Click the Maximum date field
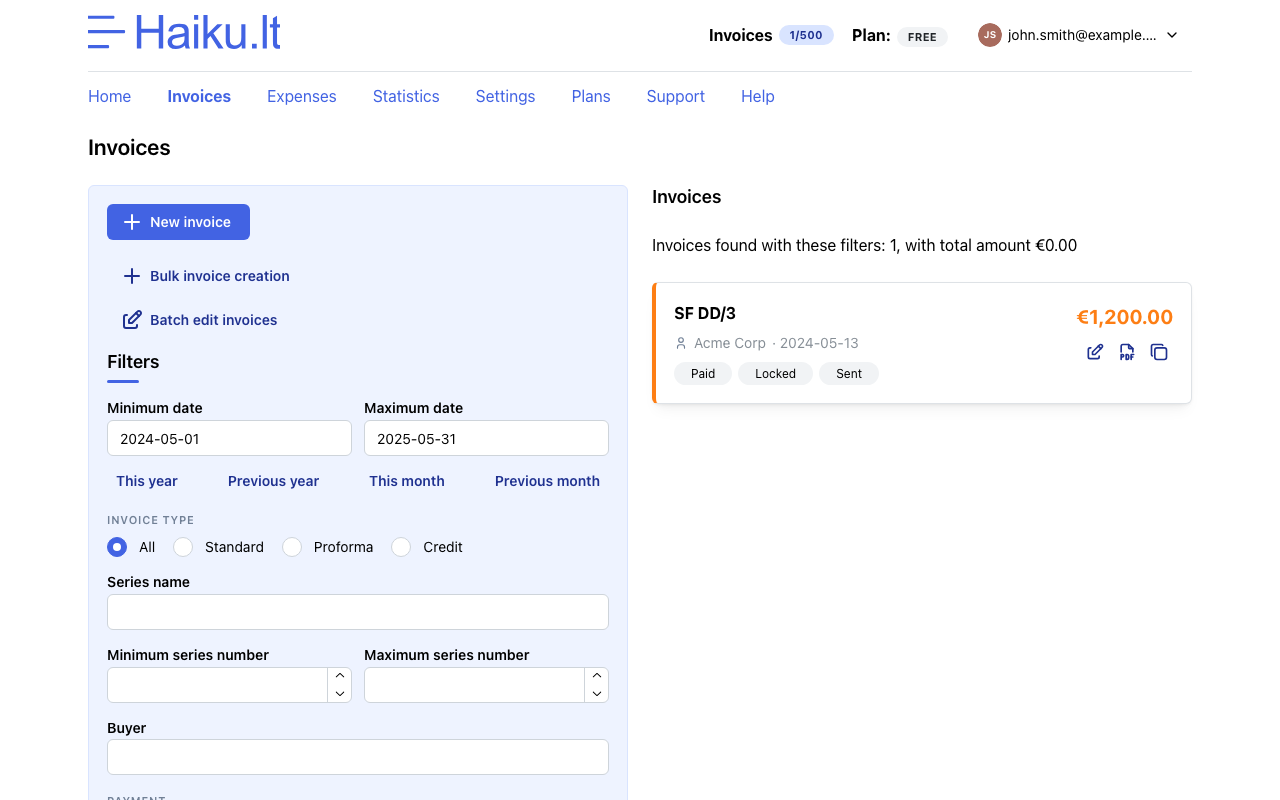 click(486, 438)
